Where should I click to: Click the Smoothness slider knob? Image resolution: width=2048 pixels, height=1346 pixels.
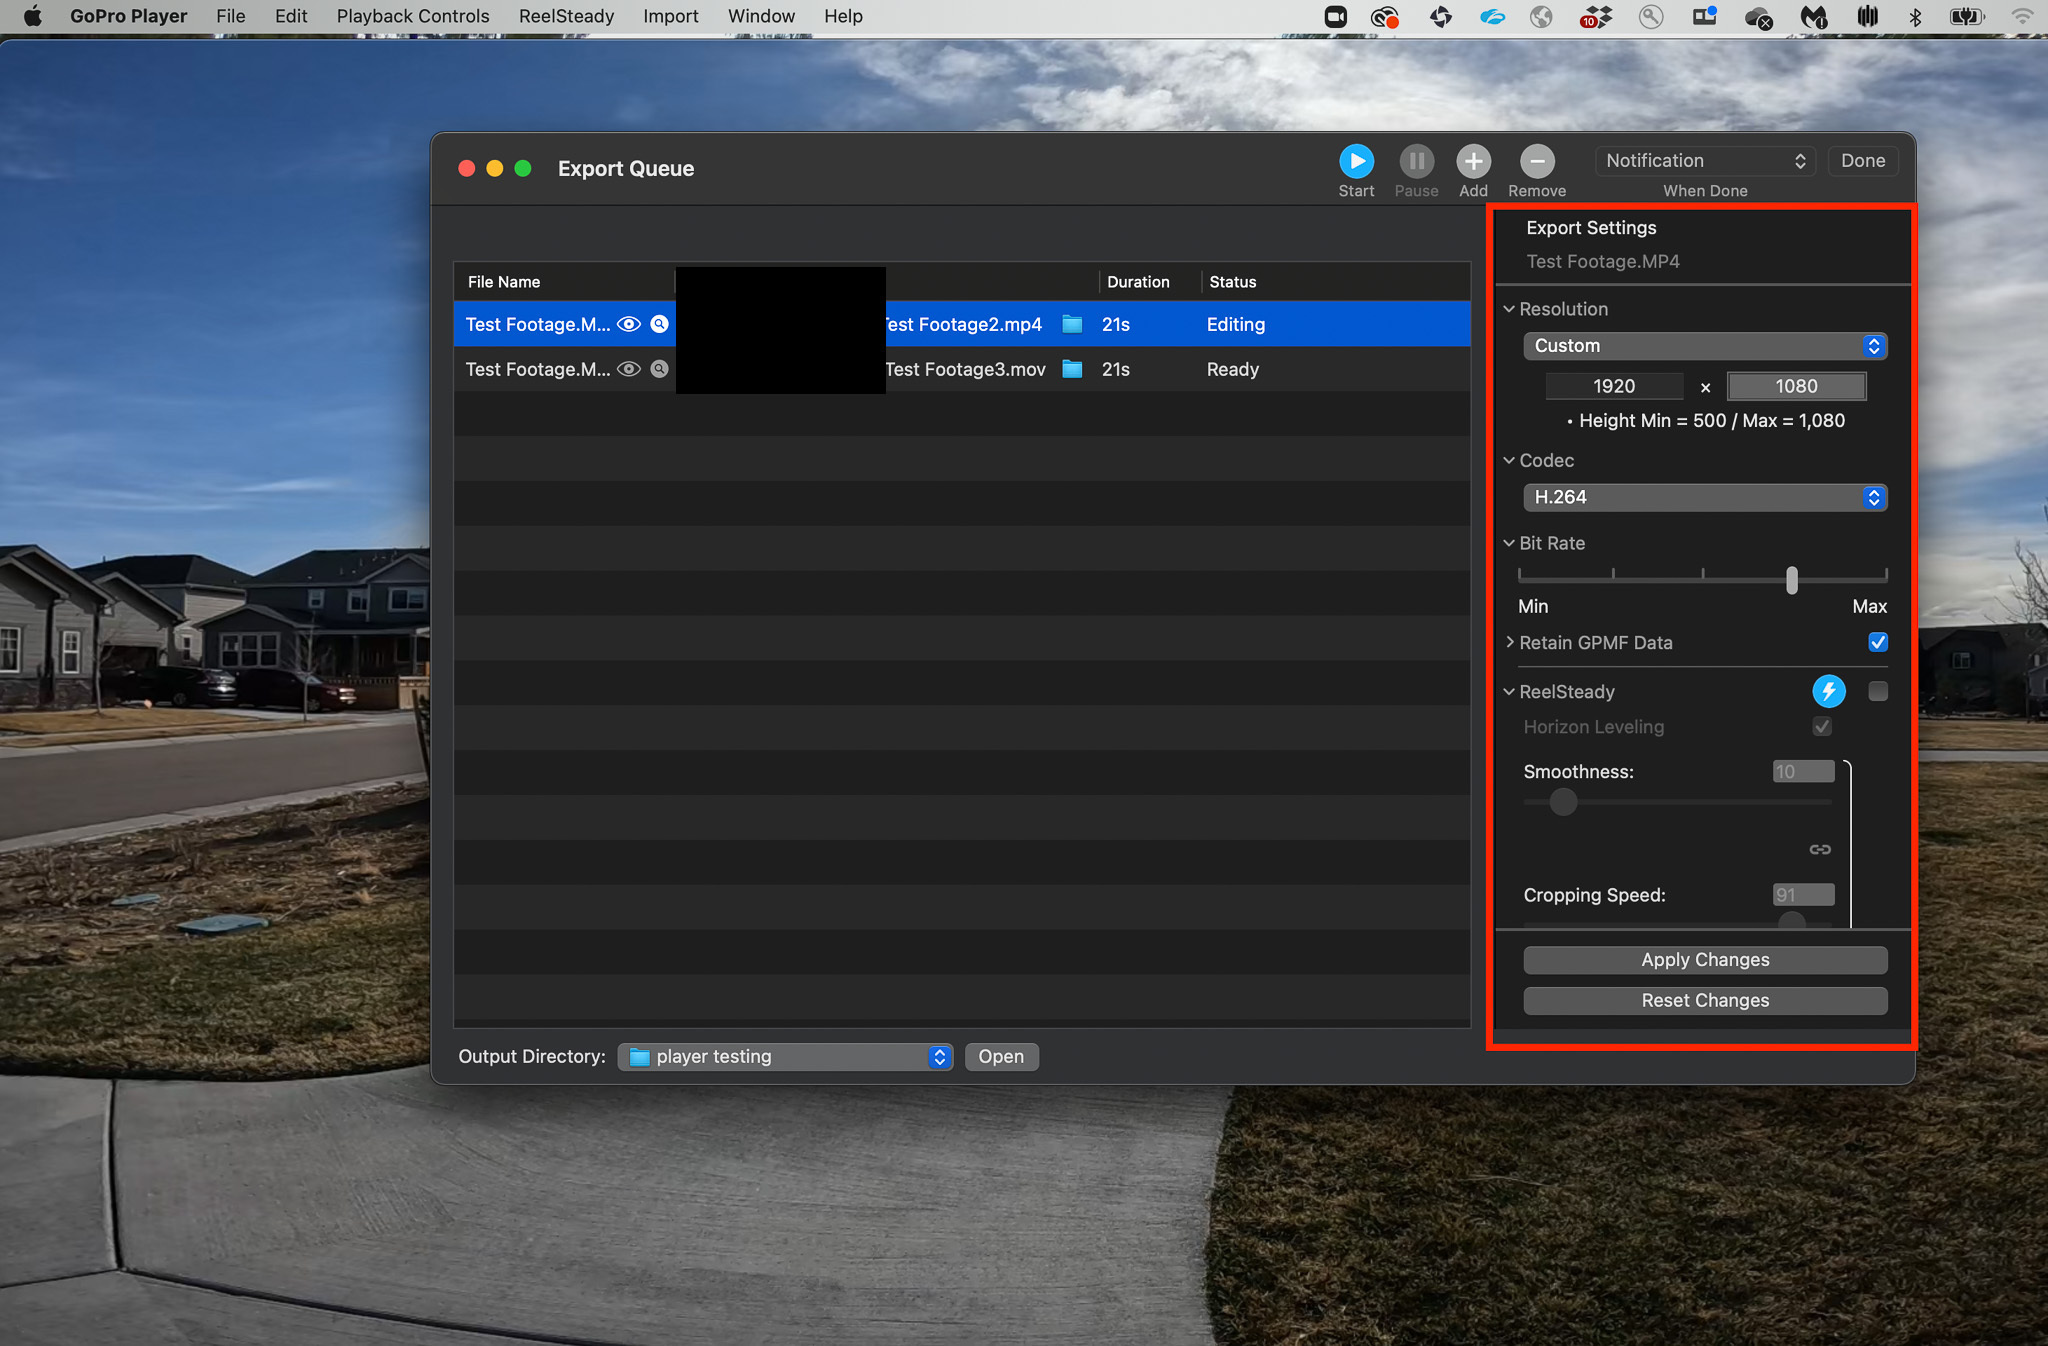click(1563, 802)
